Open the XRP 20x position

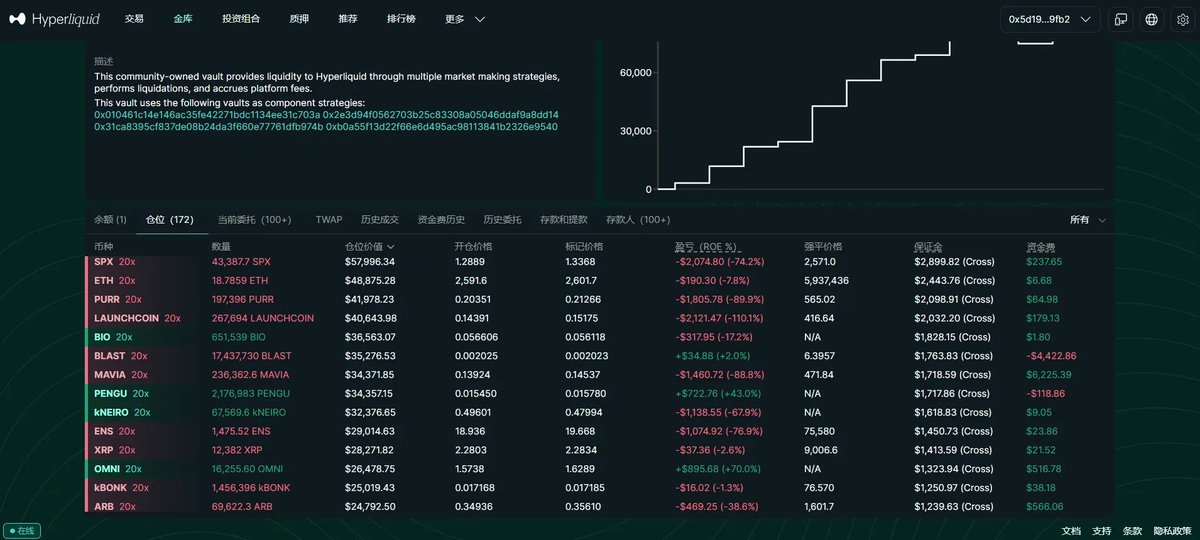(x=114, y=450)
